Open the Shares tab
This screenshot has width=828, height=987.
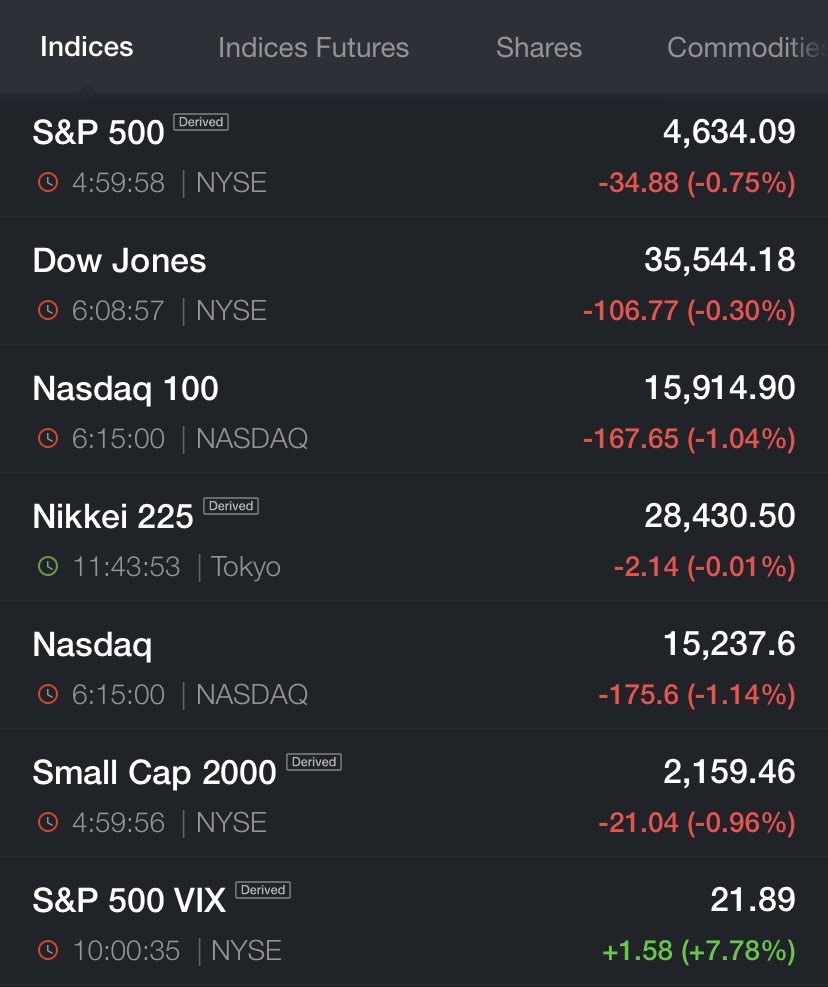click(x=539, y=48)
